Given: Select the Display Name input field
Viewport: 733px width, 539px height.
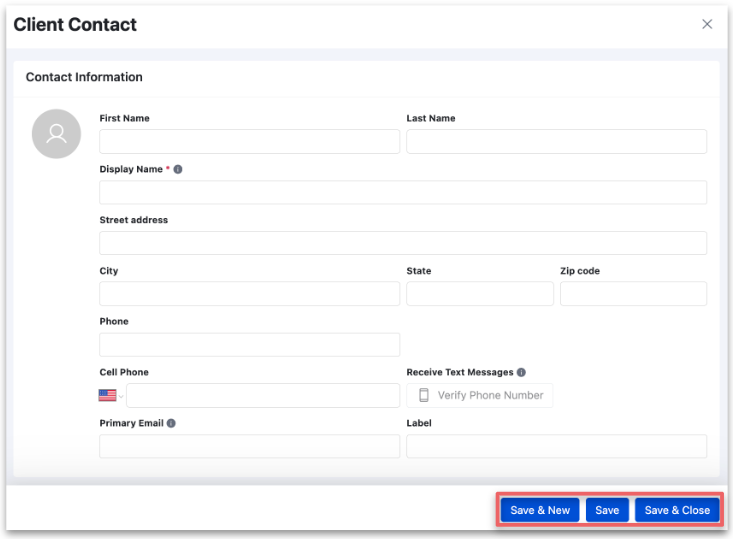Looking at the screenshot, I should point(403,193).
